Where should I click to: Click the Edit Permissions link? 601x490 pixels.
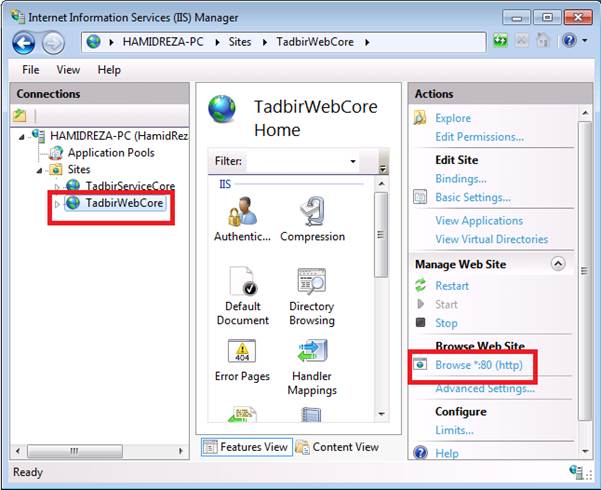(x=479, y=137)
